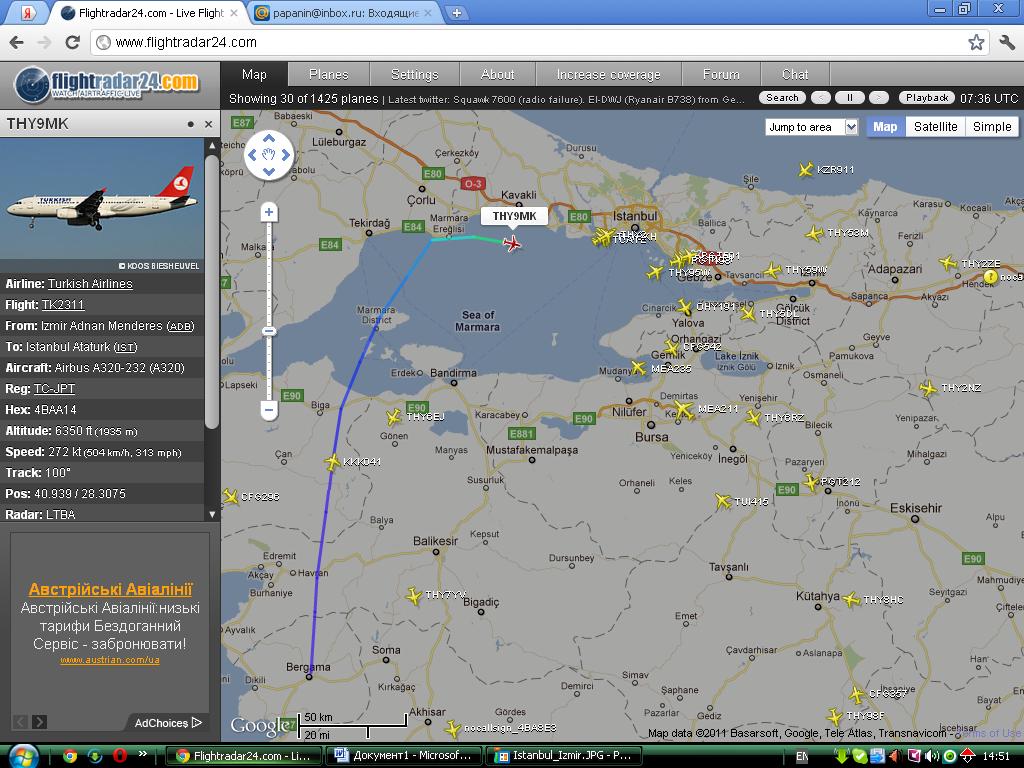Switch the map to Satellite view
Viewport: 1024px width, 768px height.
pos(935,127)
